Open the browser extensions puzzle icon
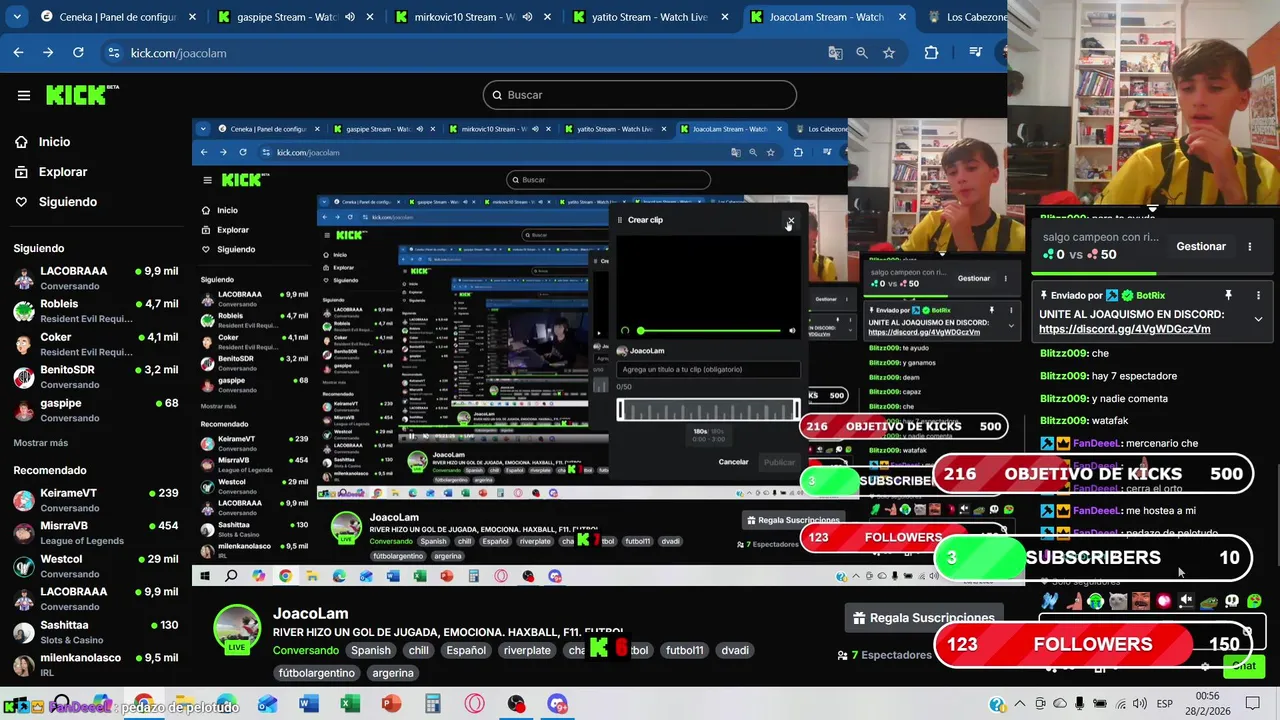Screen dimensions: 1280x720 (931, 53)
